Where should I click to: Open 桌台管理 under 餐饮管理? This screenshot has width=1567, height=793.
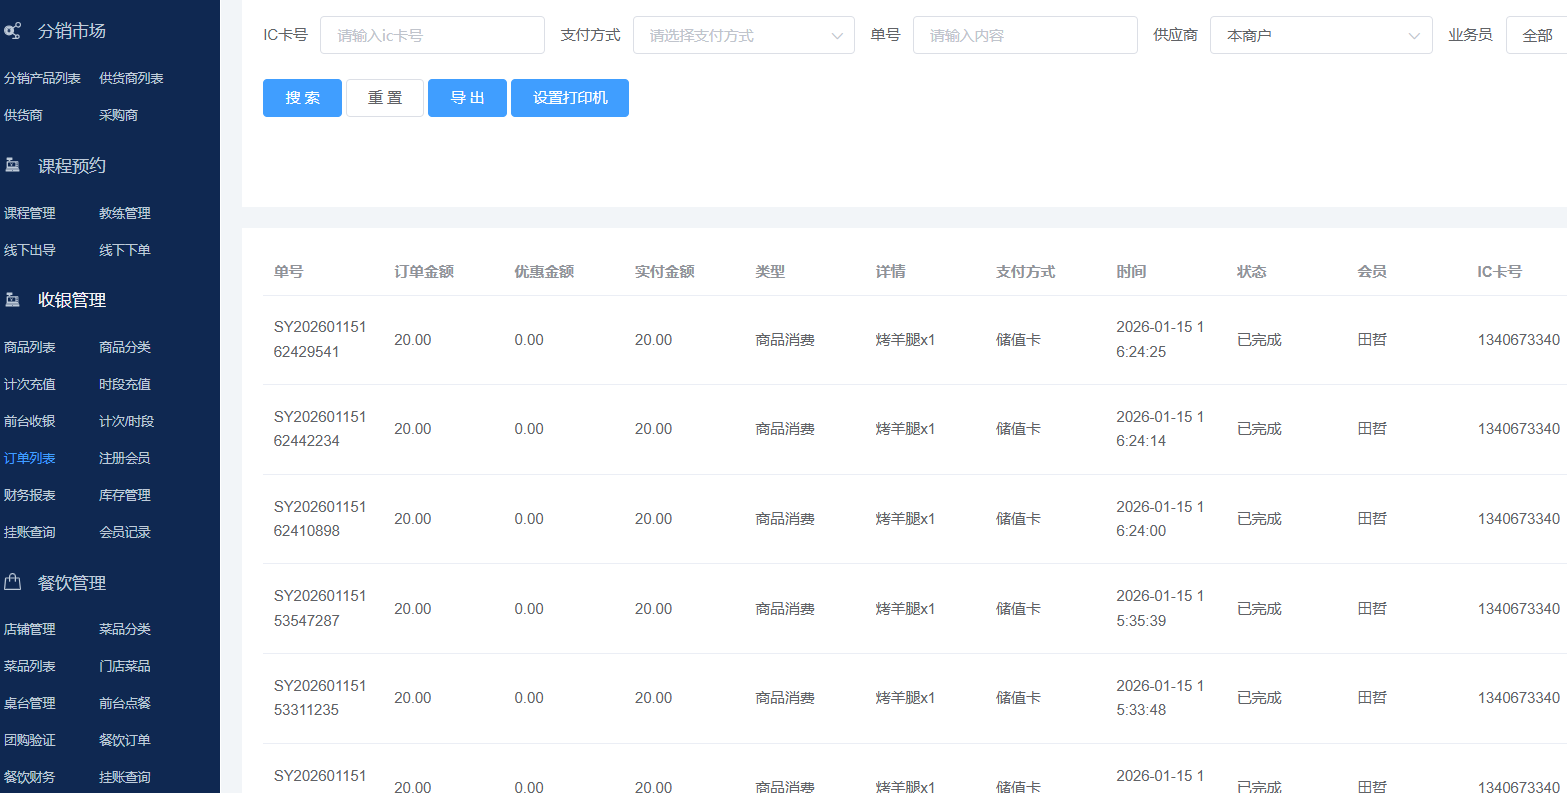click(32, 702)
